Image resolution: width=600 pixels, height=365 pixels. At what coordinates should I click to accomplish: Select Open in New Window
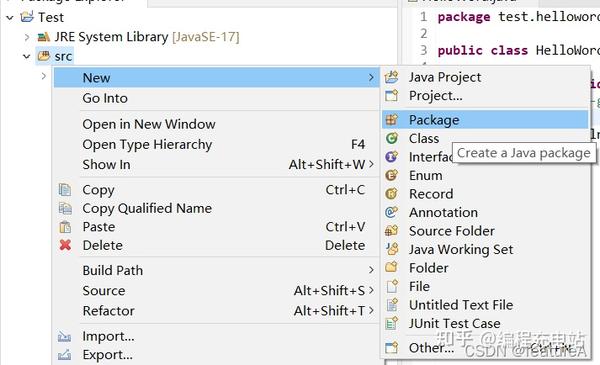[216, 124]
